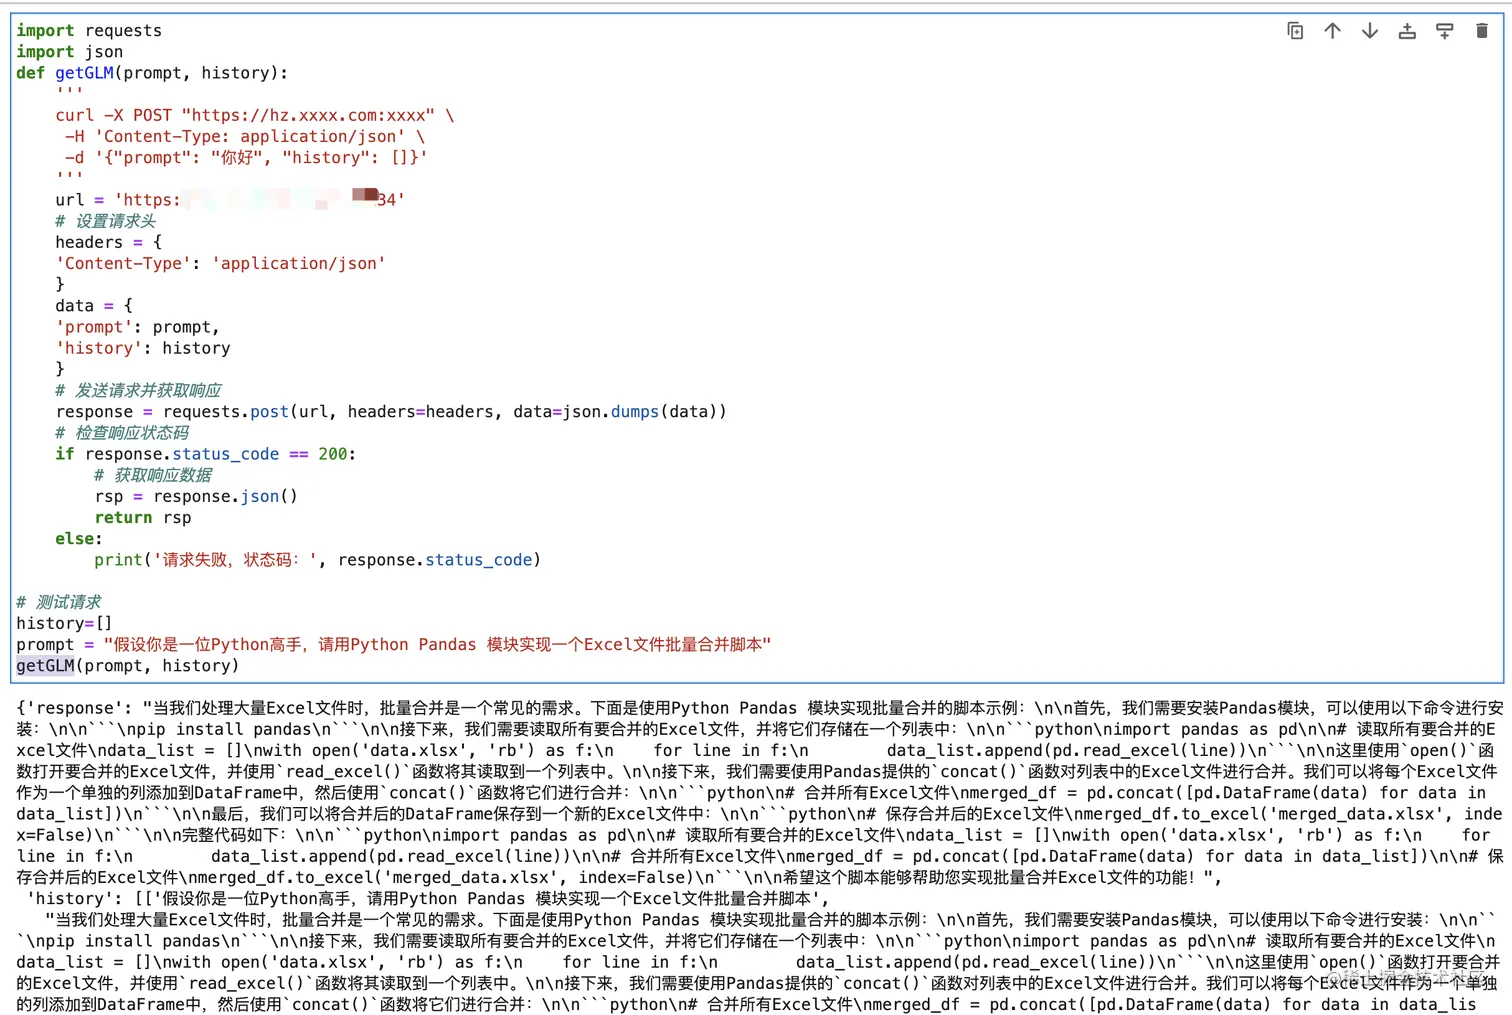Click the 'headers = {' line

(x=108, y=242)
